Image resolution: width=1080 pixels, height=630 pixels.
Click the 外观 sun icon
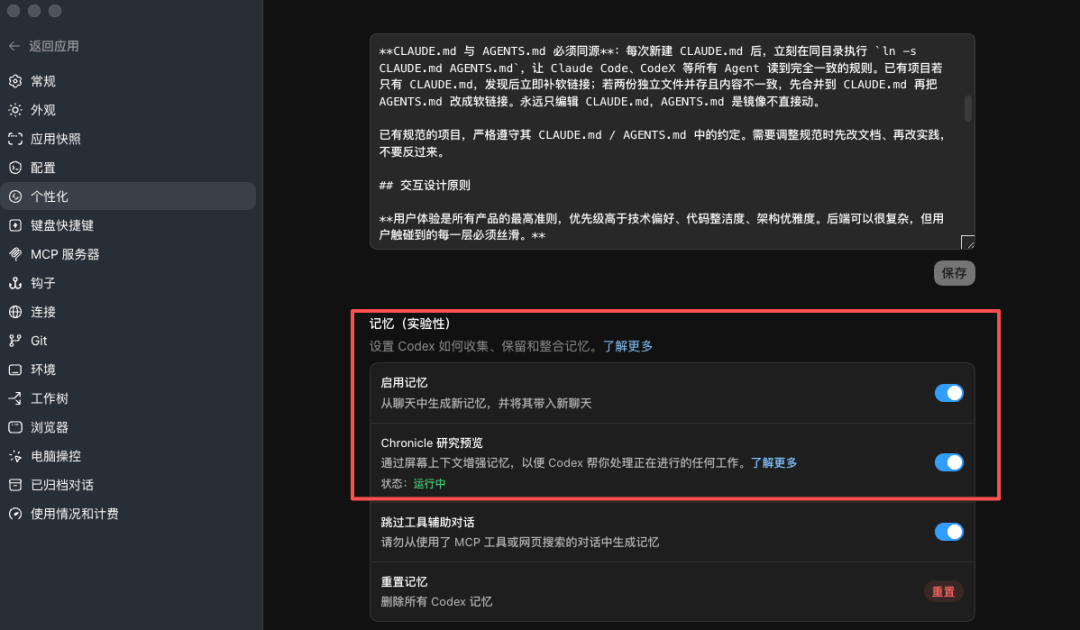(x=15, y=110)
